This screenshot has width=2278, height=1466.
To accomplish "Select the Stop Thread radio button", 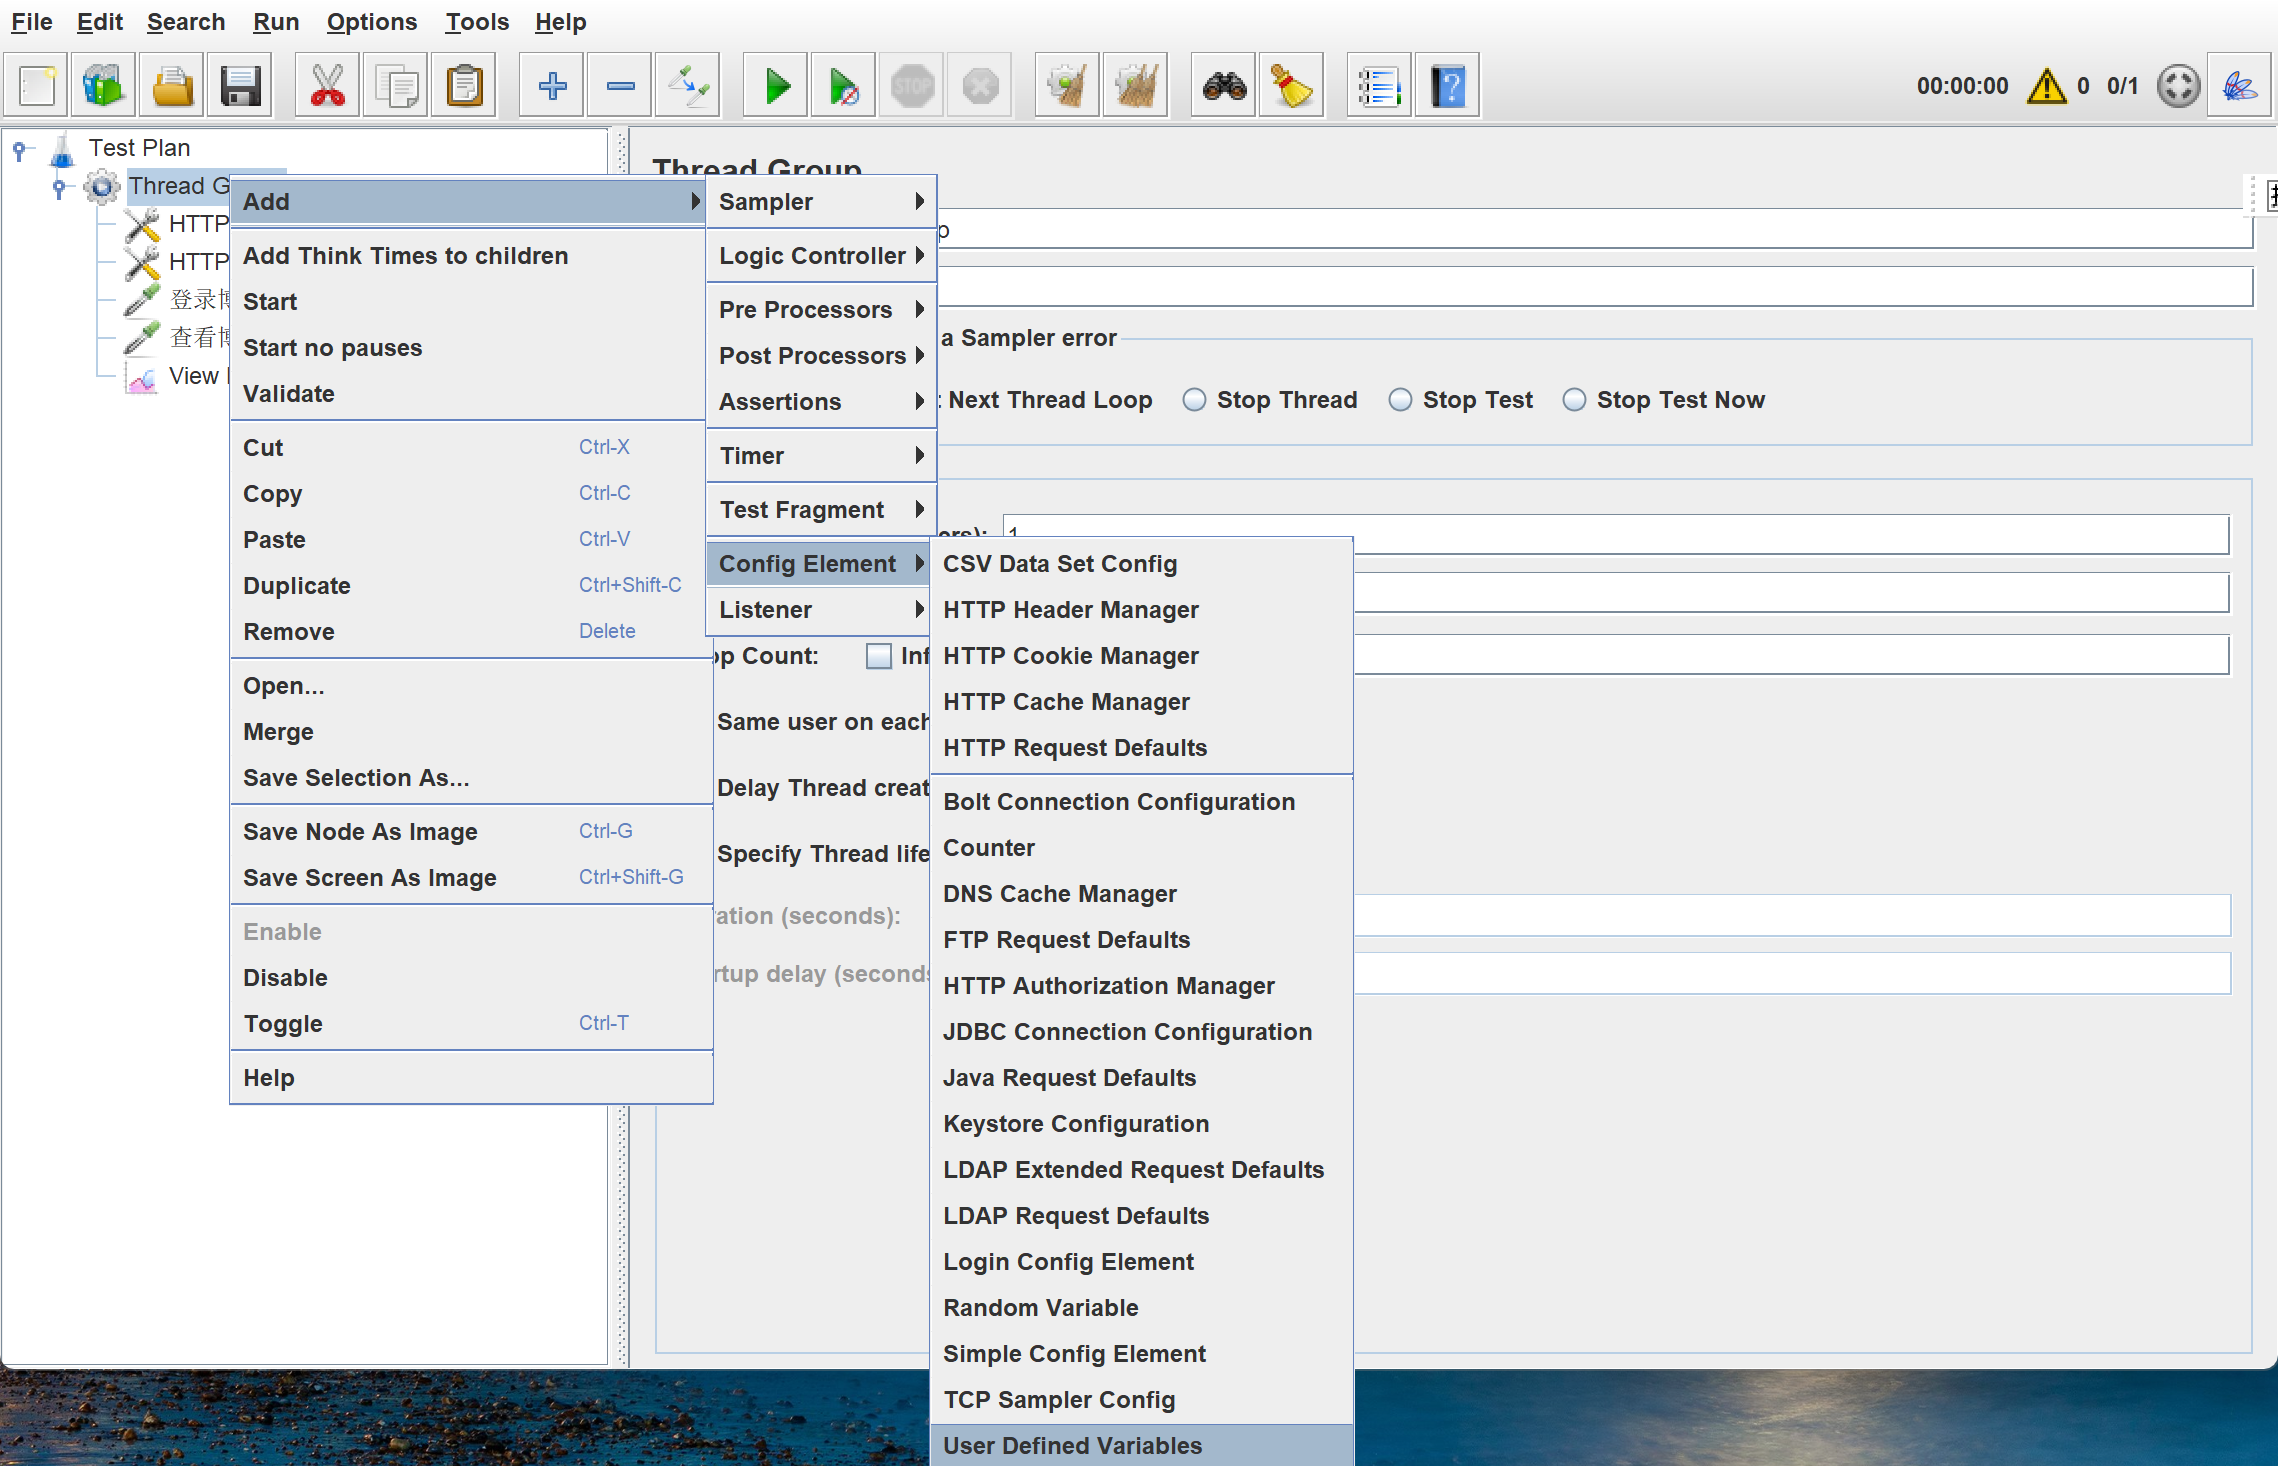I will pos(1194,400).
